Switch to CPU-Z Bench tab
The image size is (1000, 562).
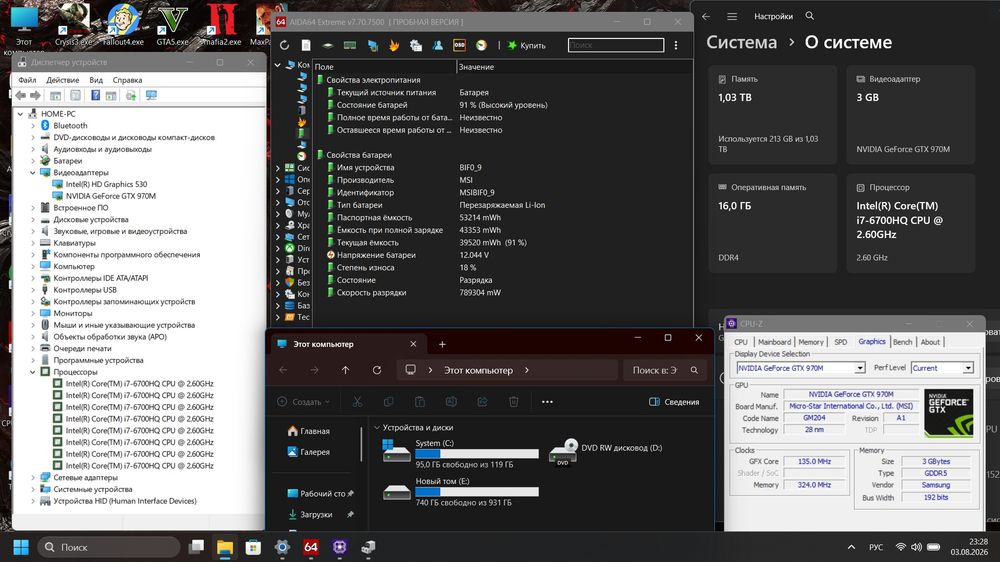[x=902, y=342]
